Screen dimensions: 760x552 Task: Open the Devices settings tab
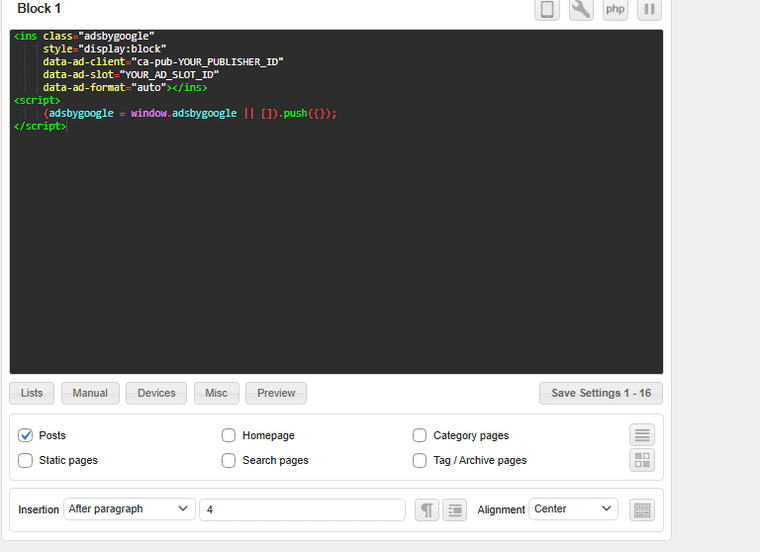click(x=157, y=393)
